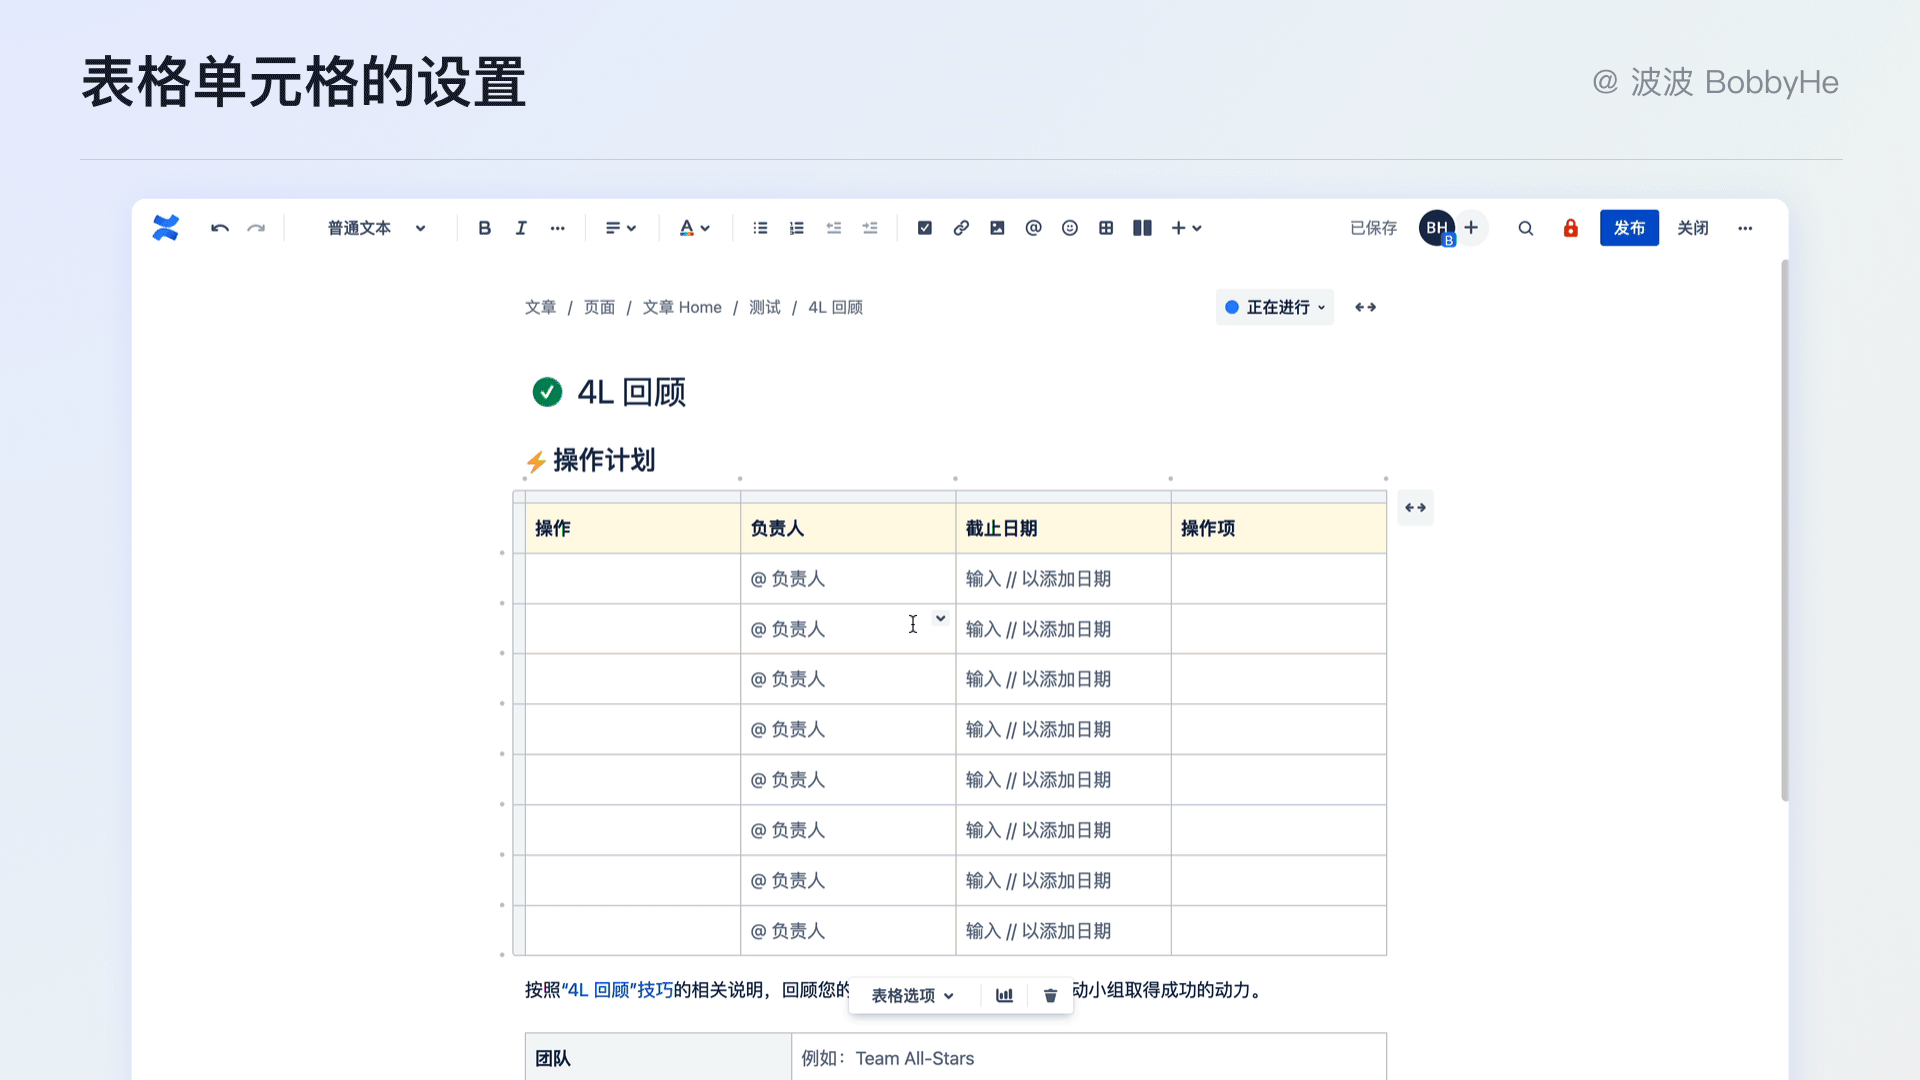Click the page layouts columns icon
This screenshot has height=1080, width=1920.
1142,228
